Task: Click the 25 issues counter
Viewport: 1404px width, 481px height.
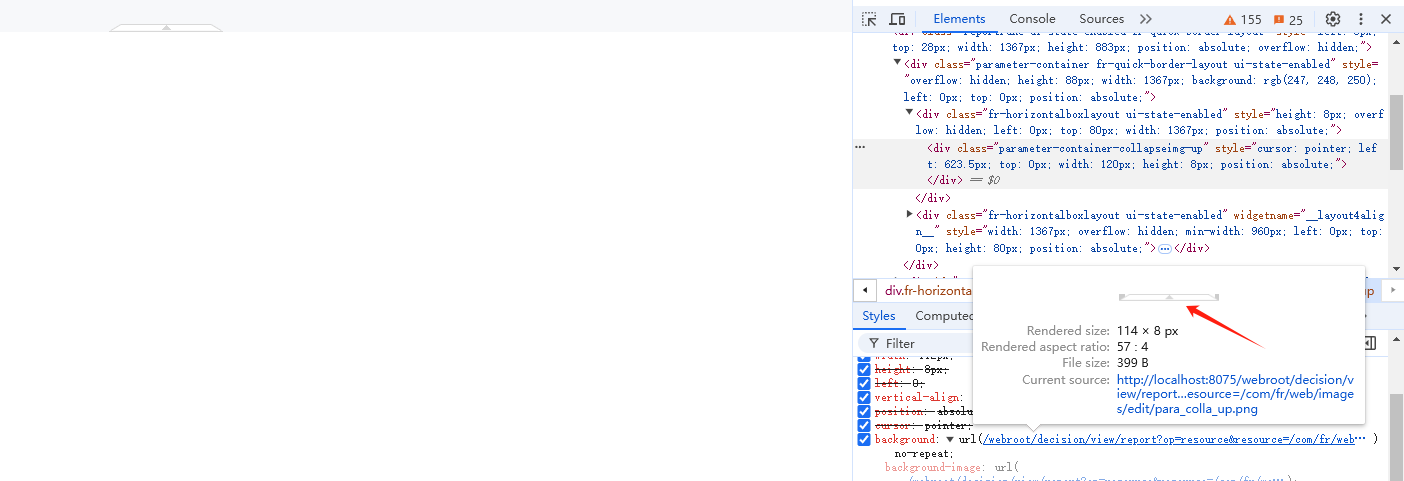Action: tap(1288, 19)
